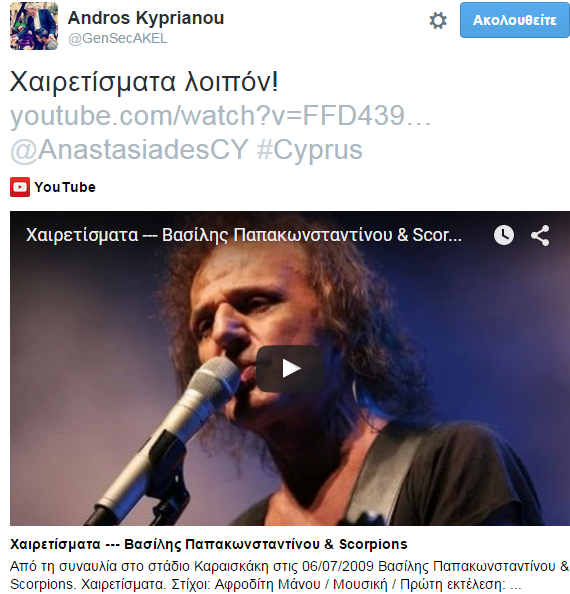Screen dimensions: 570x594
Task: Open Andros Kyprianou profile avatar
Action: pos(34,26)
